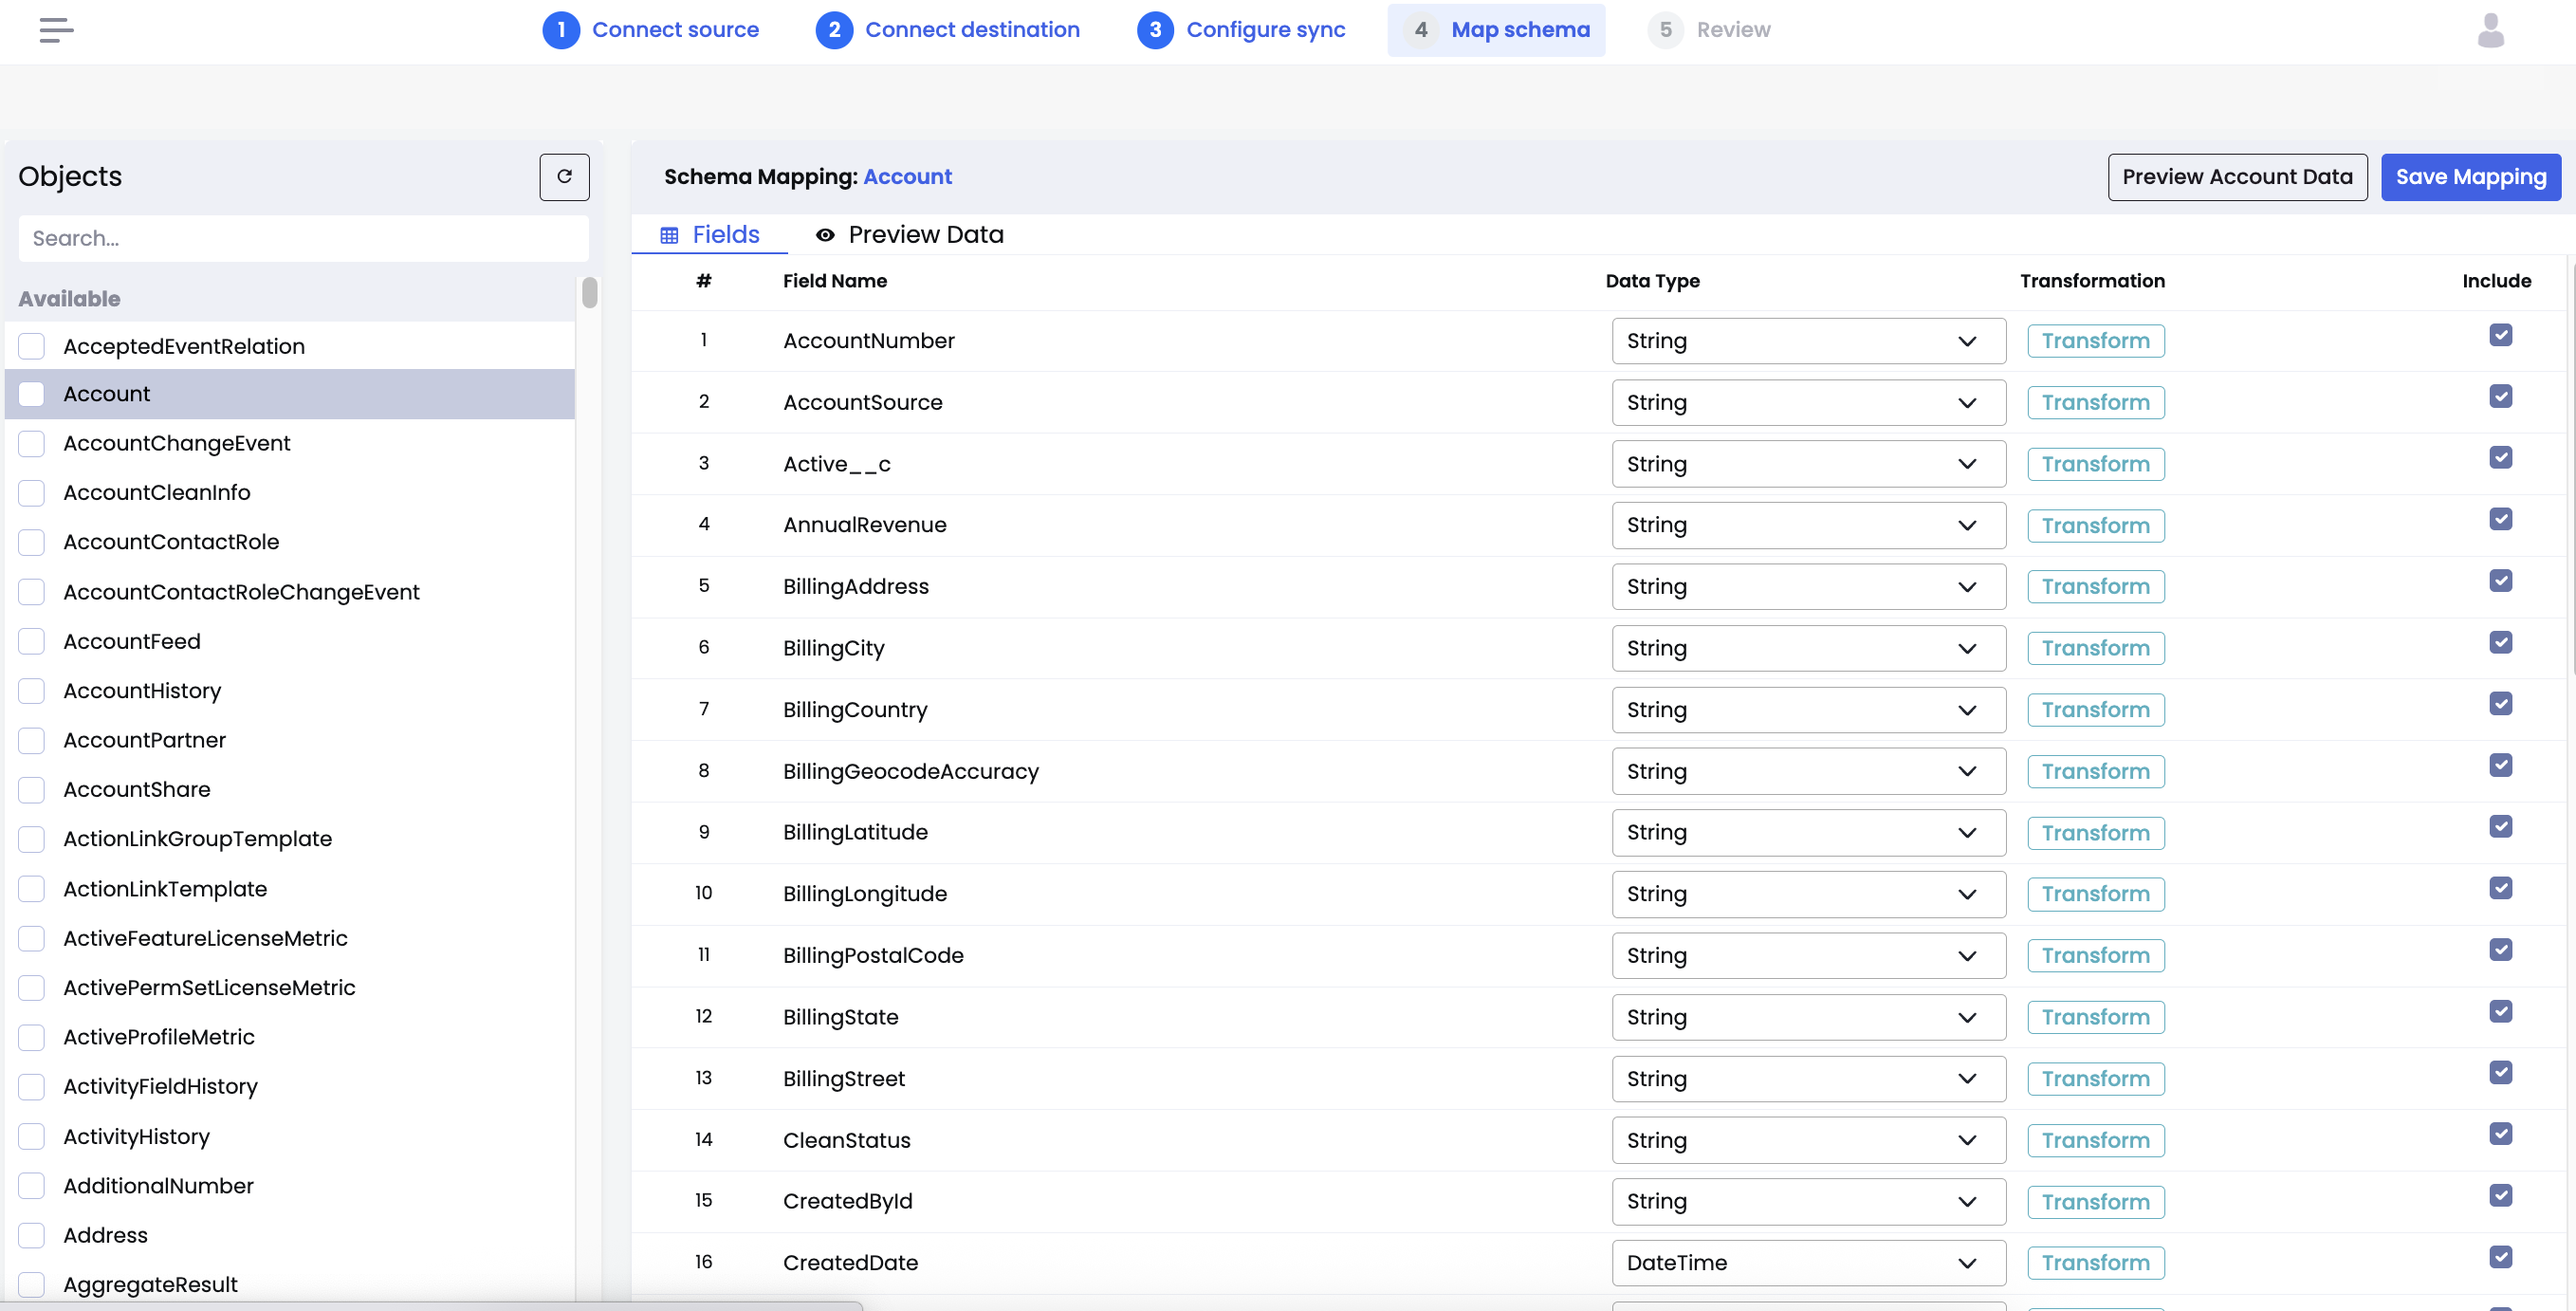Click the Save Mapping button

[x=2470, y=177]
